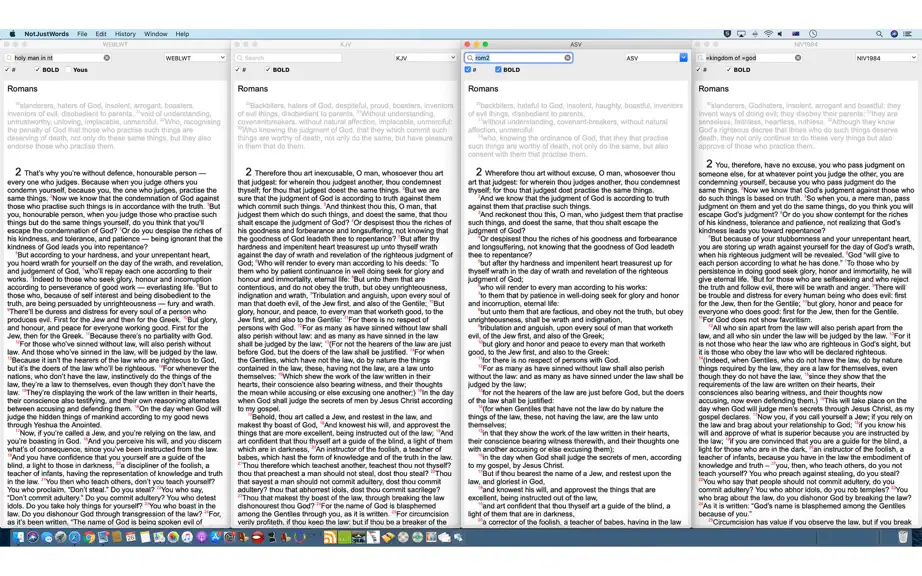Open Photos from the Dock
Image resolution: width=922 pixels, height=576 pixels.
pos(173,537)
